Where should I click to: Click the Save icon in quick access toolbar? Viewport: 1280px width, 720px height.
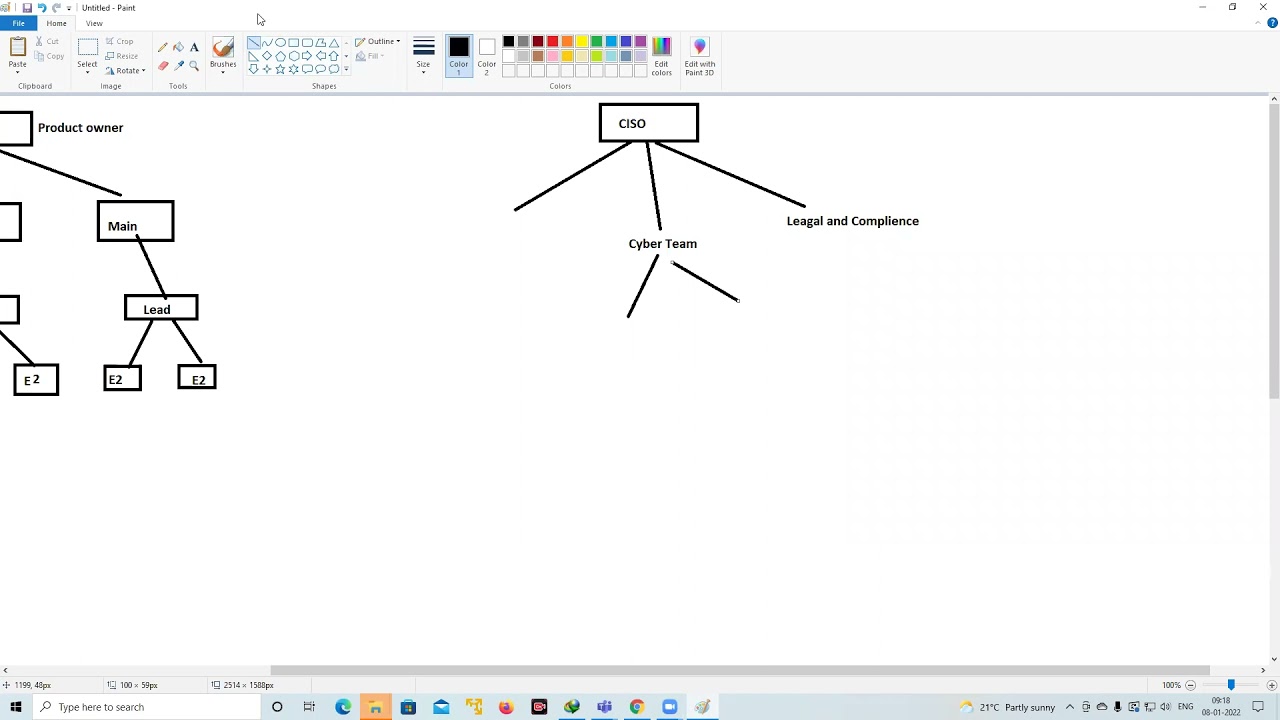[x=27, y=8]
